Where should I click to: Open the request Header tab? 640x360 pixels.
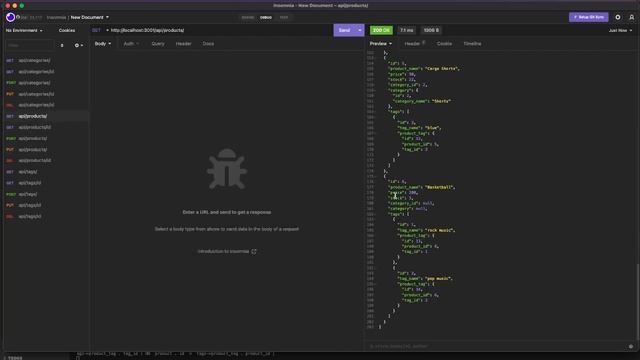pyautogui.click(x=184, y=44)
